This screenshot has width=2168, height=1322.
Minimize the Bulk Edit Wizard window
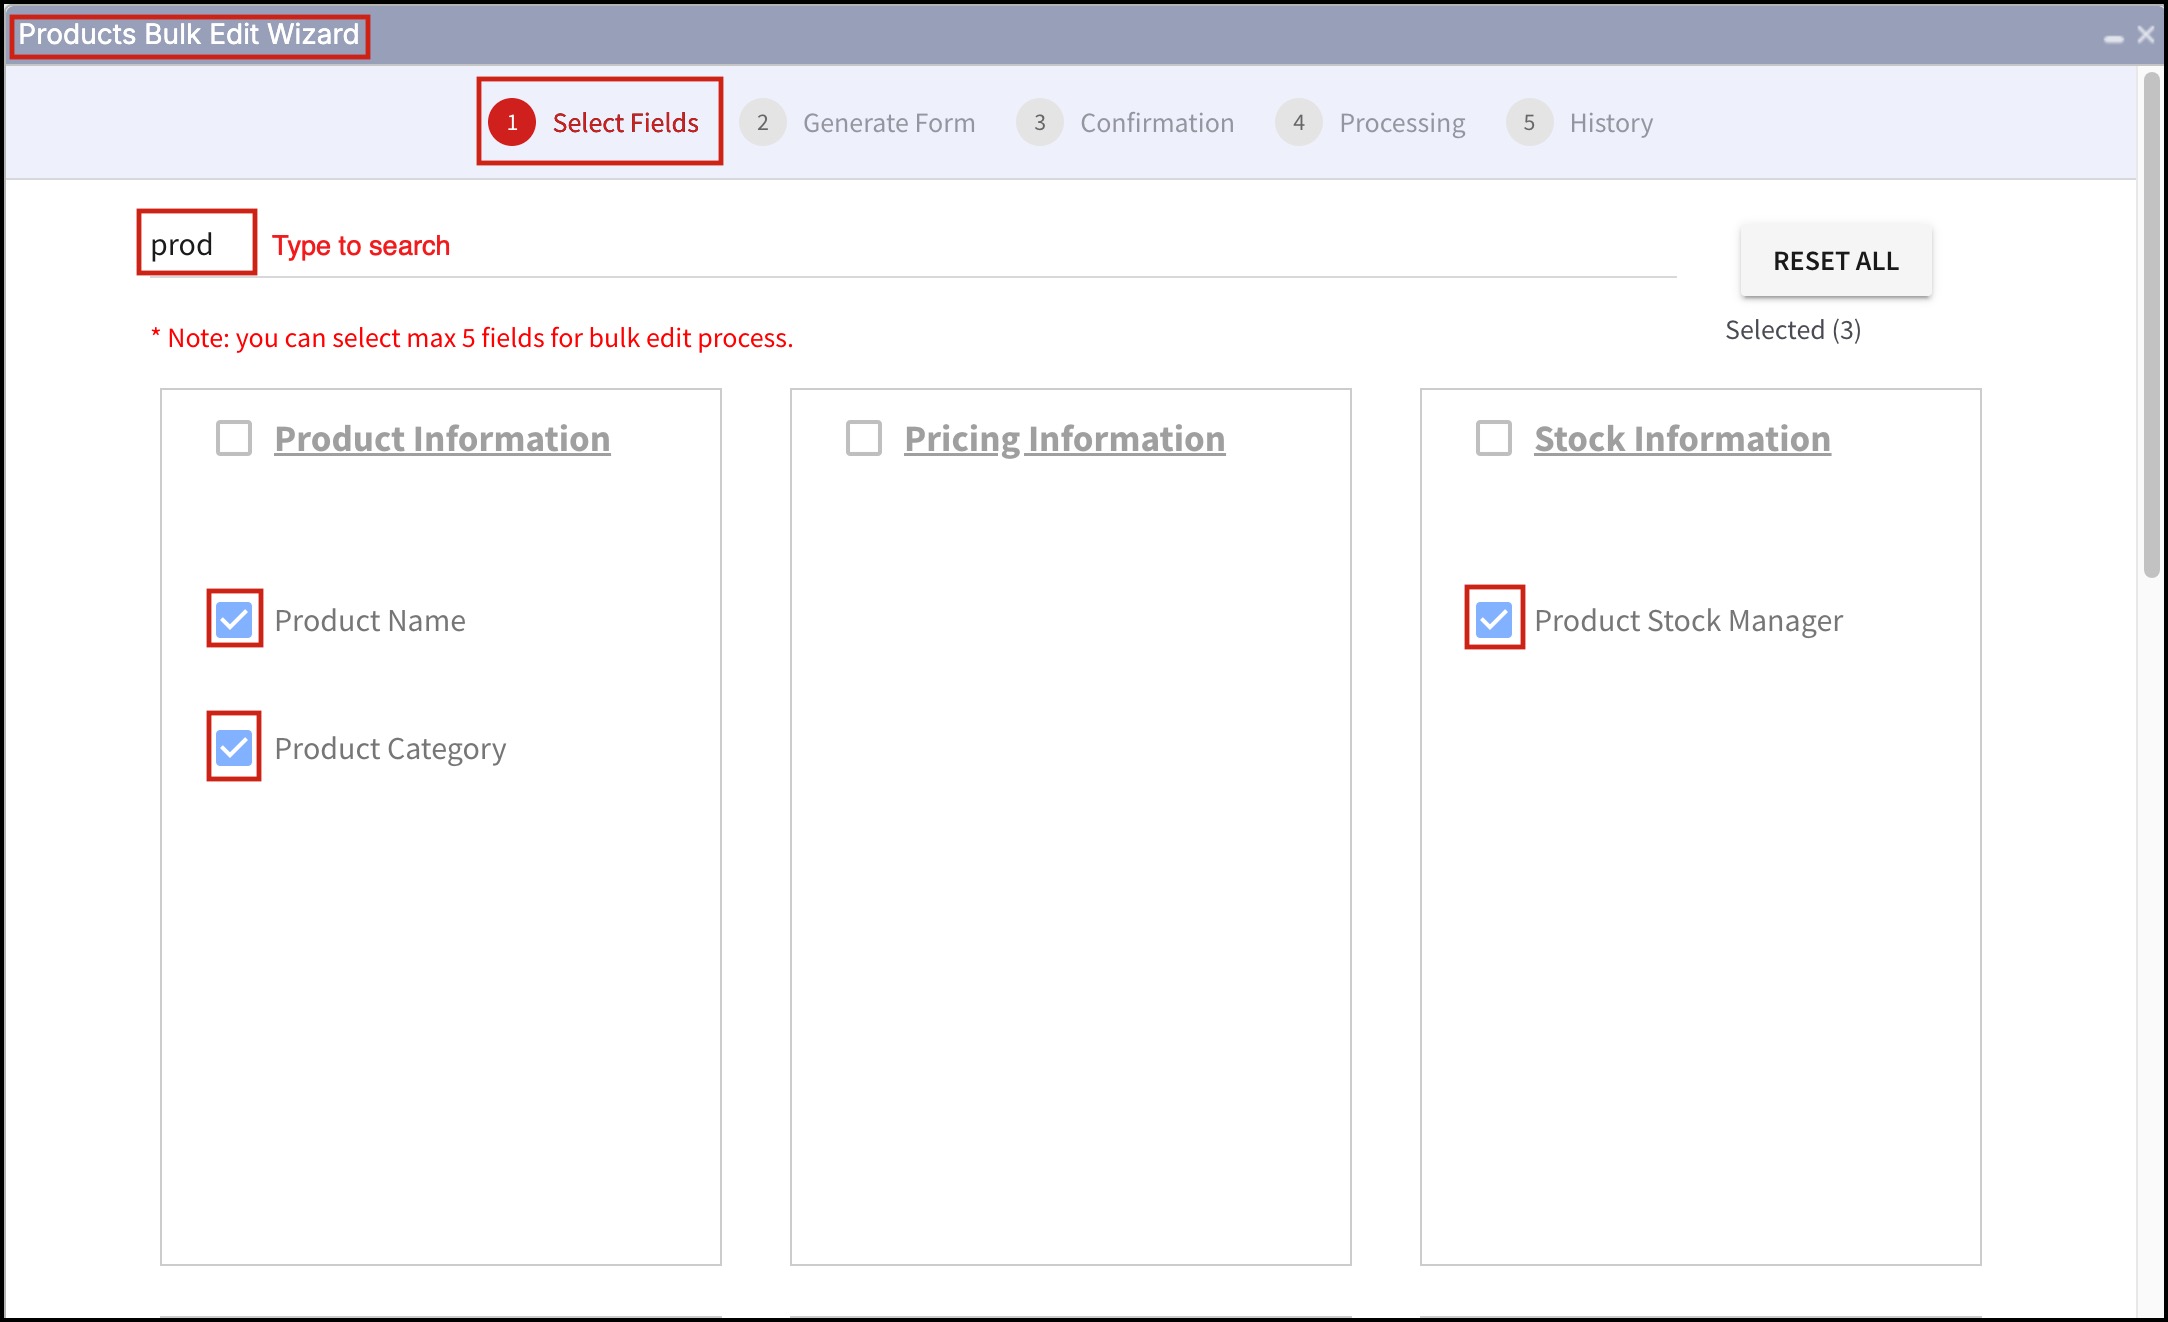click(x=2113, y=37)
